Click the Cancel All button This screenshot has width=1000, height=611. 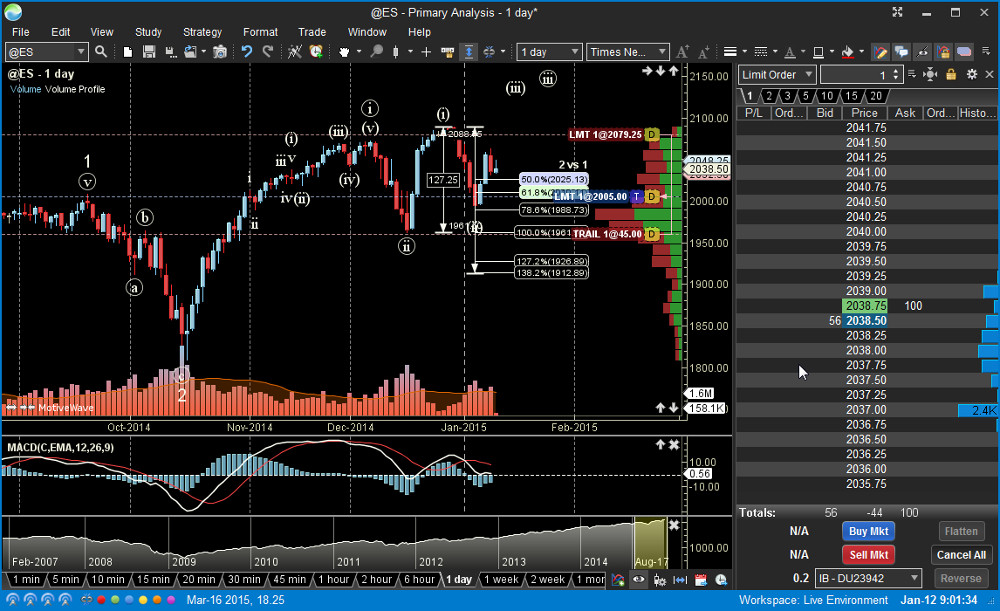(x=961, y=555)
